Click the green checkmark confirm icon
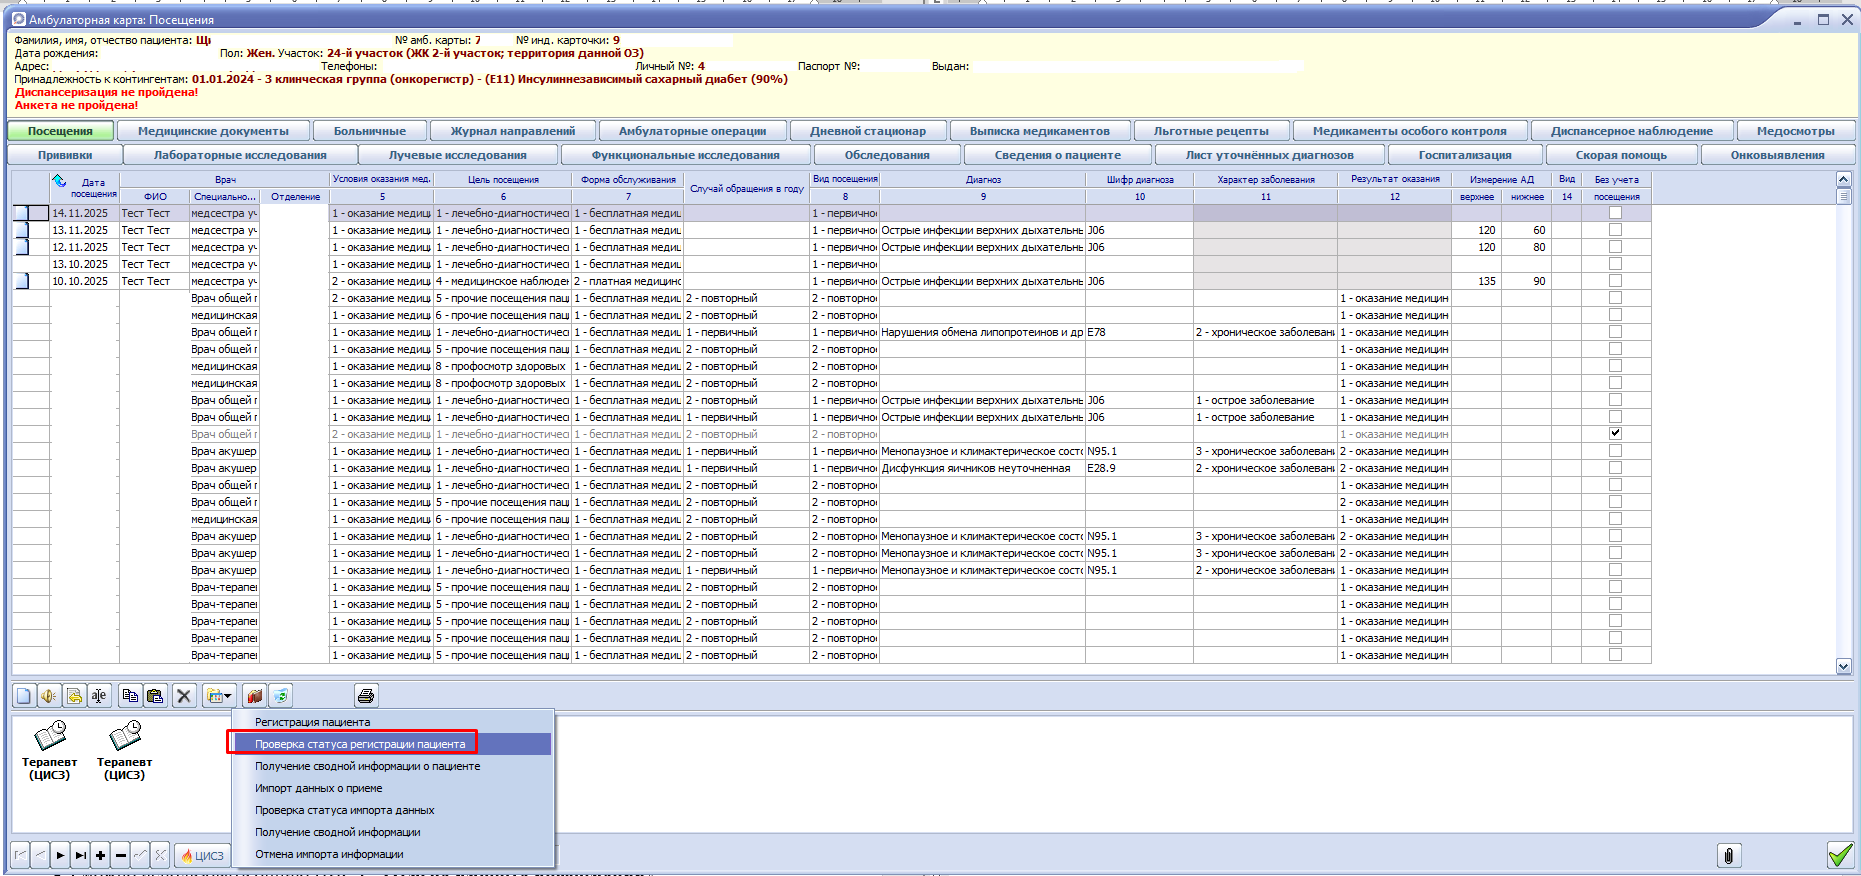Viewport: 1861px width, 876px height. (x=1840, y=855)
